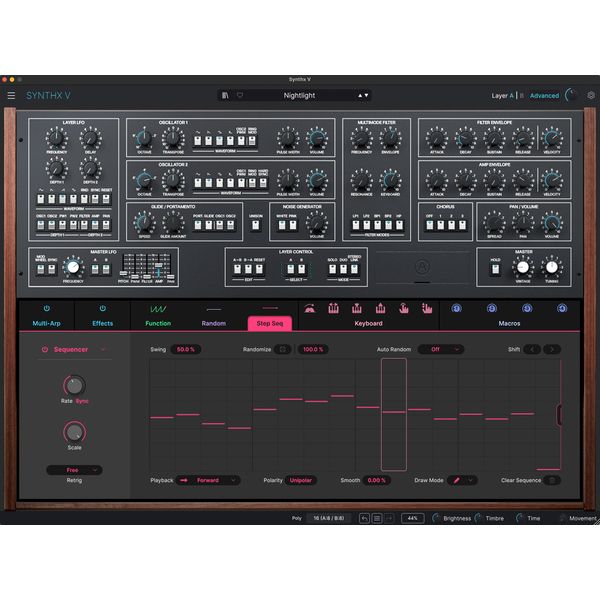The height and width of the screenshot is (600, 600).
Task: Click the fifth Keyboard hand icon
Action: pyautogui.click(x=404, y=308)
